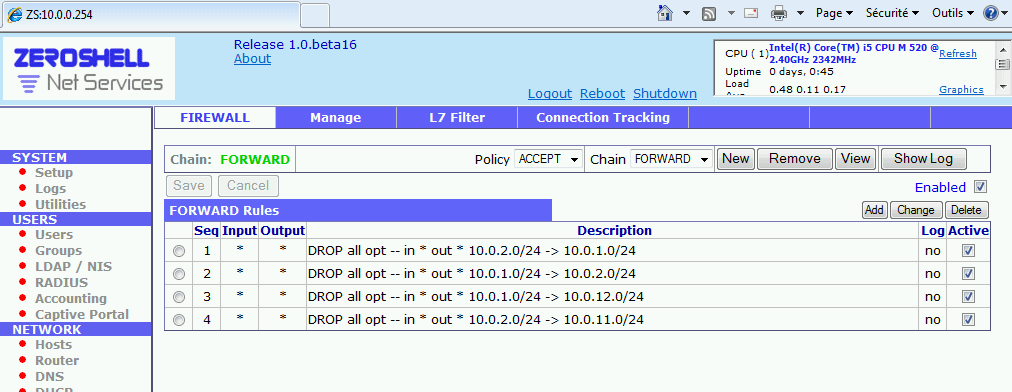Open the Sécurité menu

click(893, 13)
